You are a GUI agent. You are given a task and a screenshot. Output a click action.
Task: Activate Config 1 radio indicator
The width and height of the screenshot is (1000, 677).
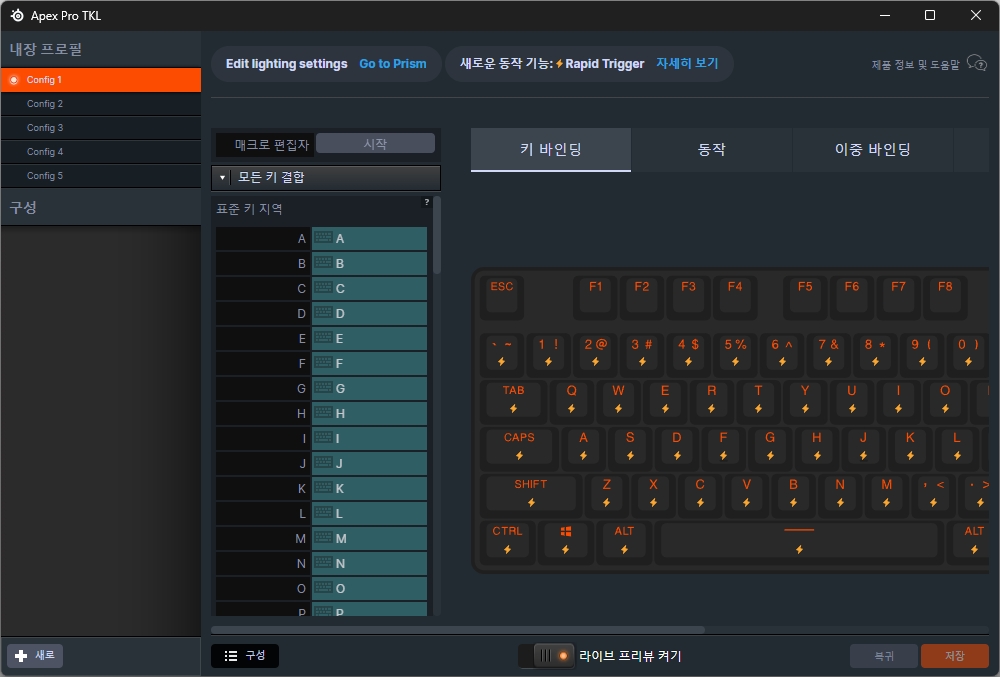click(x=13, y=80)
